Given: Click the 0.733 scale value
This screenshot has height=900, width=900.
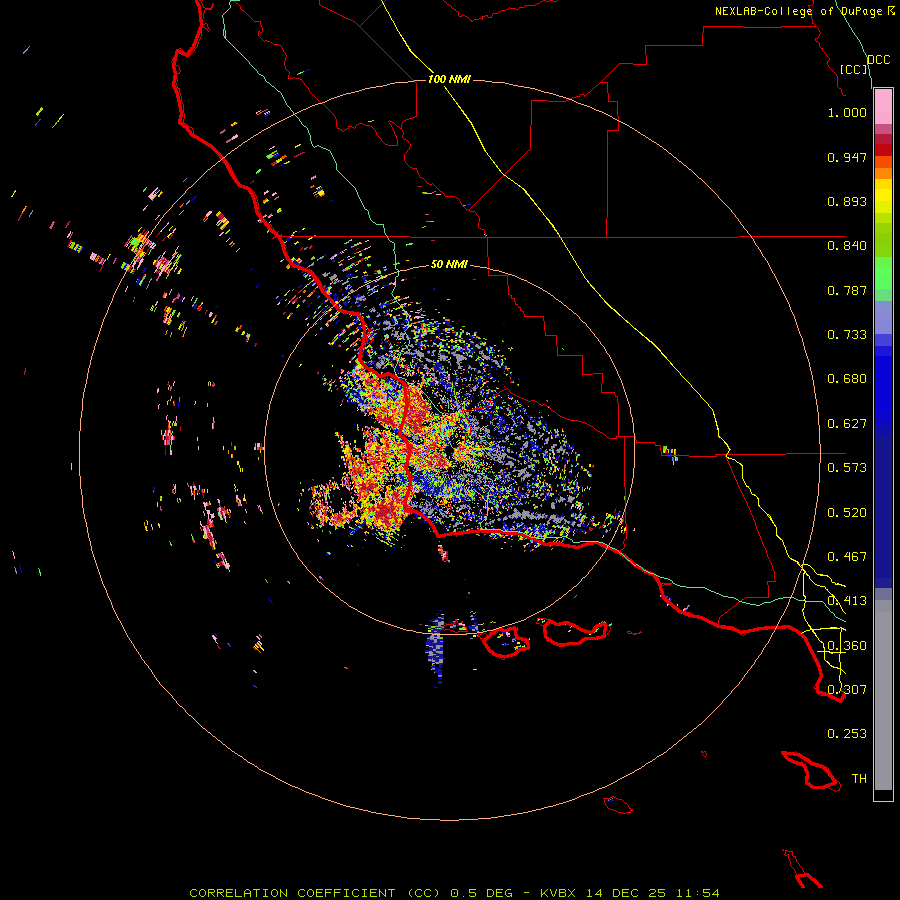Looking at the screenshot, I should pos(847,335).
